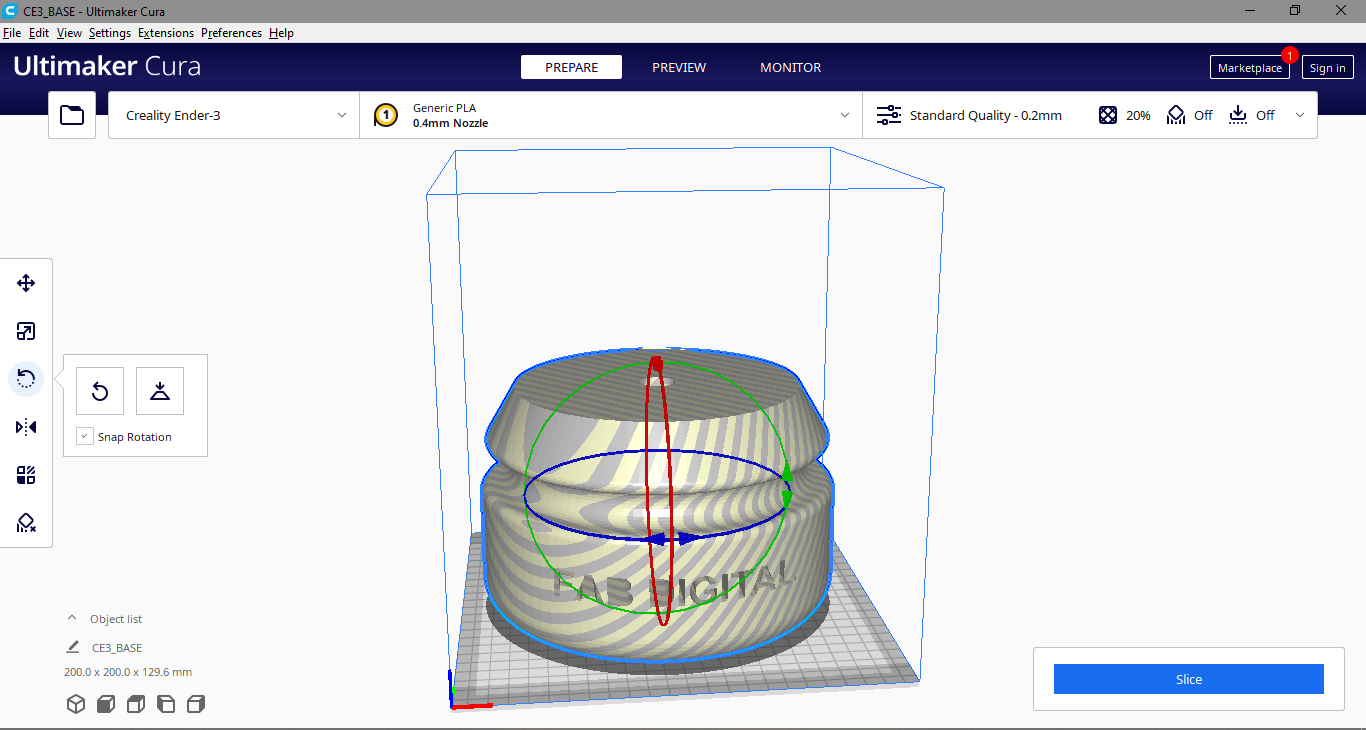The image size is (1366, 730).
Task: Switch to the PREVIEW stage tab
Action: [679, 67]
